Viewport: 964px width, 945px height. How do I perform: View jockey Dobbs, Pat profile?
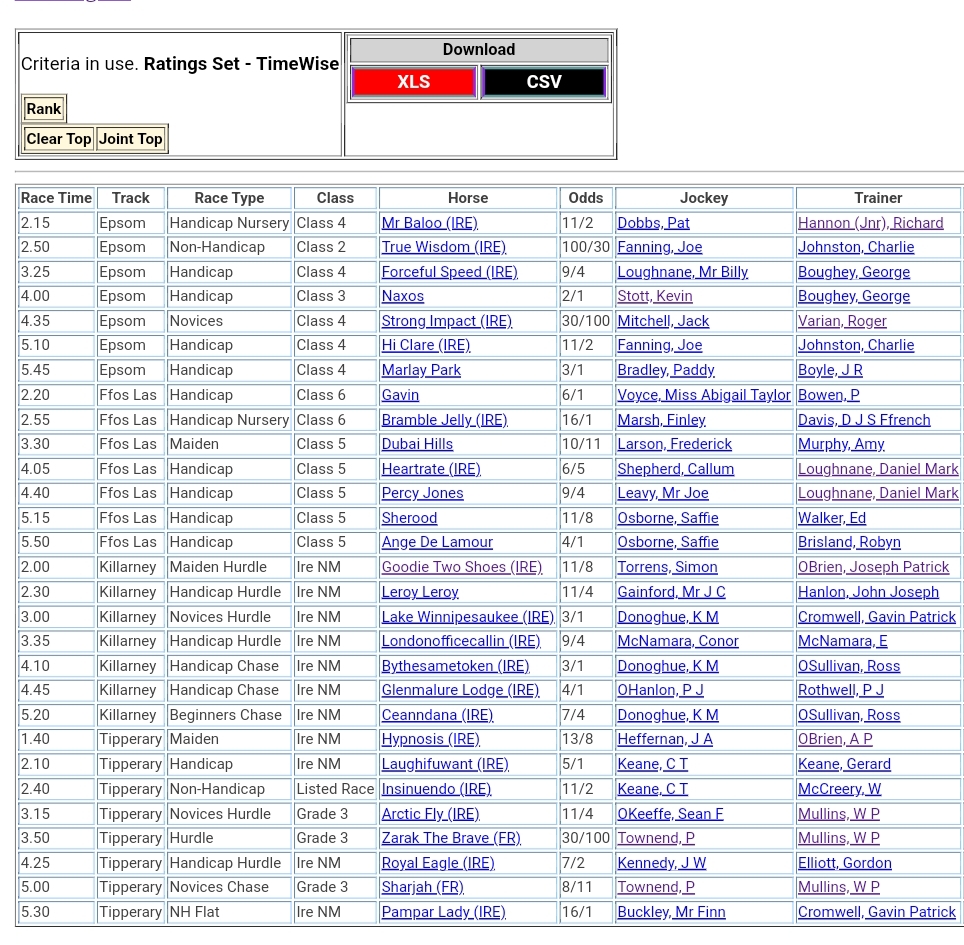653,223
